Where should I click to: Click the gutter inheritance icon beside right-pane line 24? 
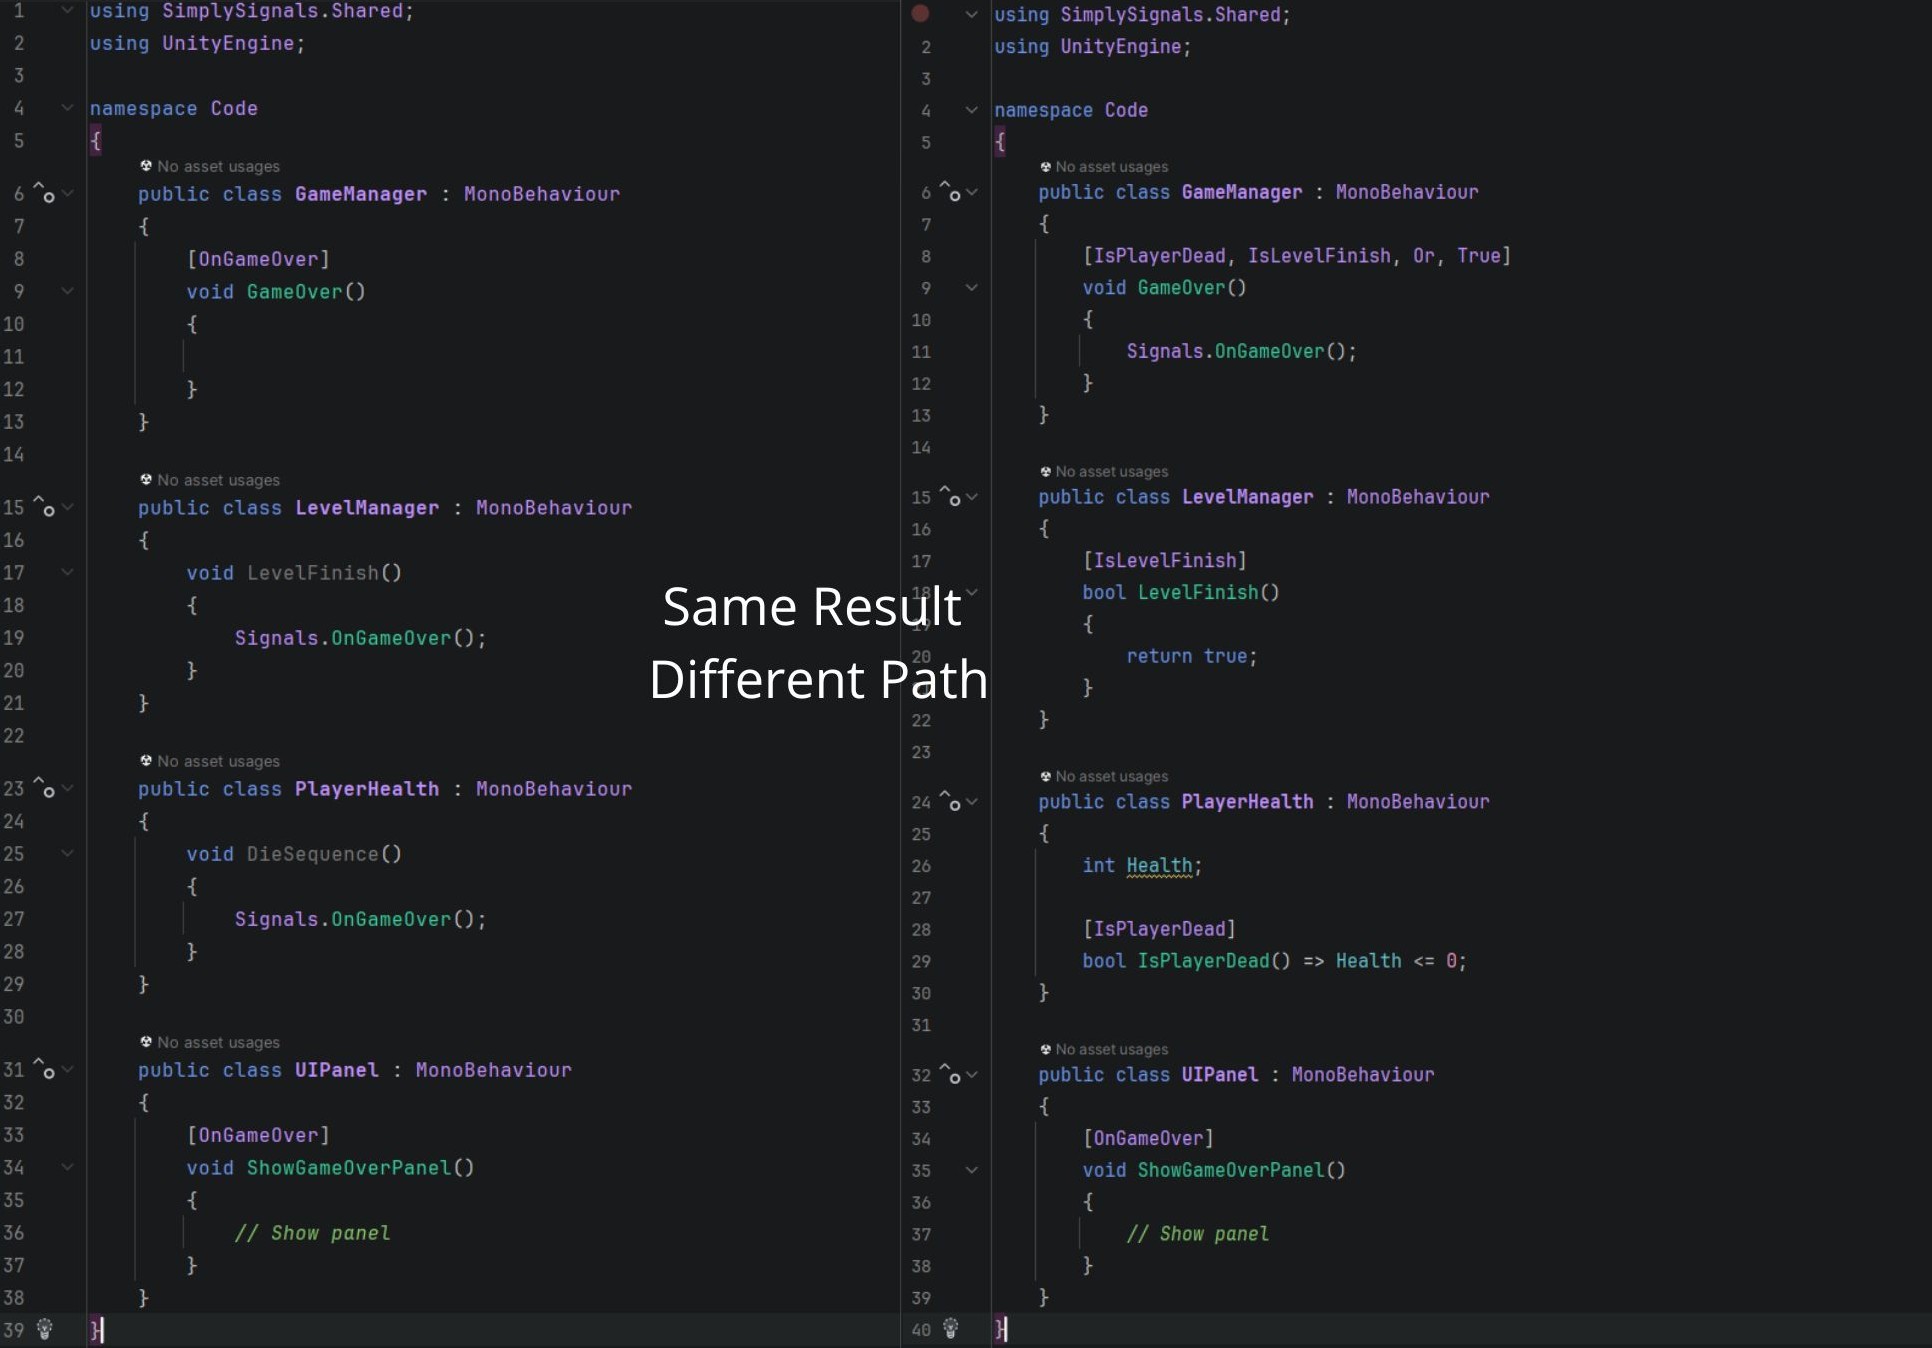coord(950,801)
